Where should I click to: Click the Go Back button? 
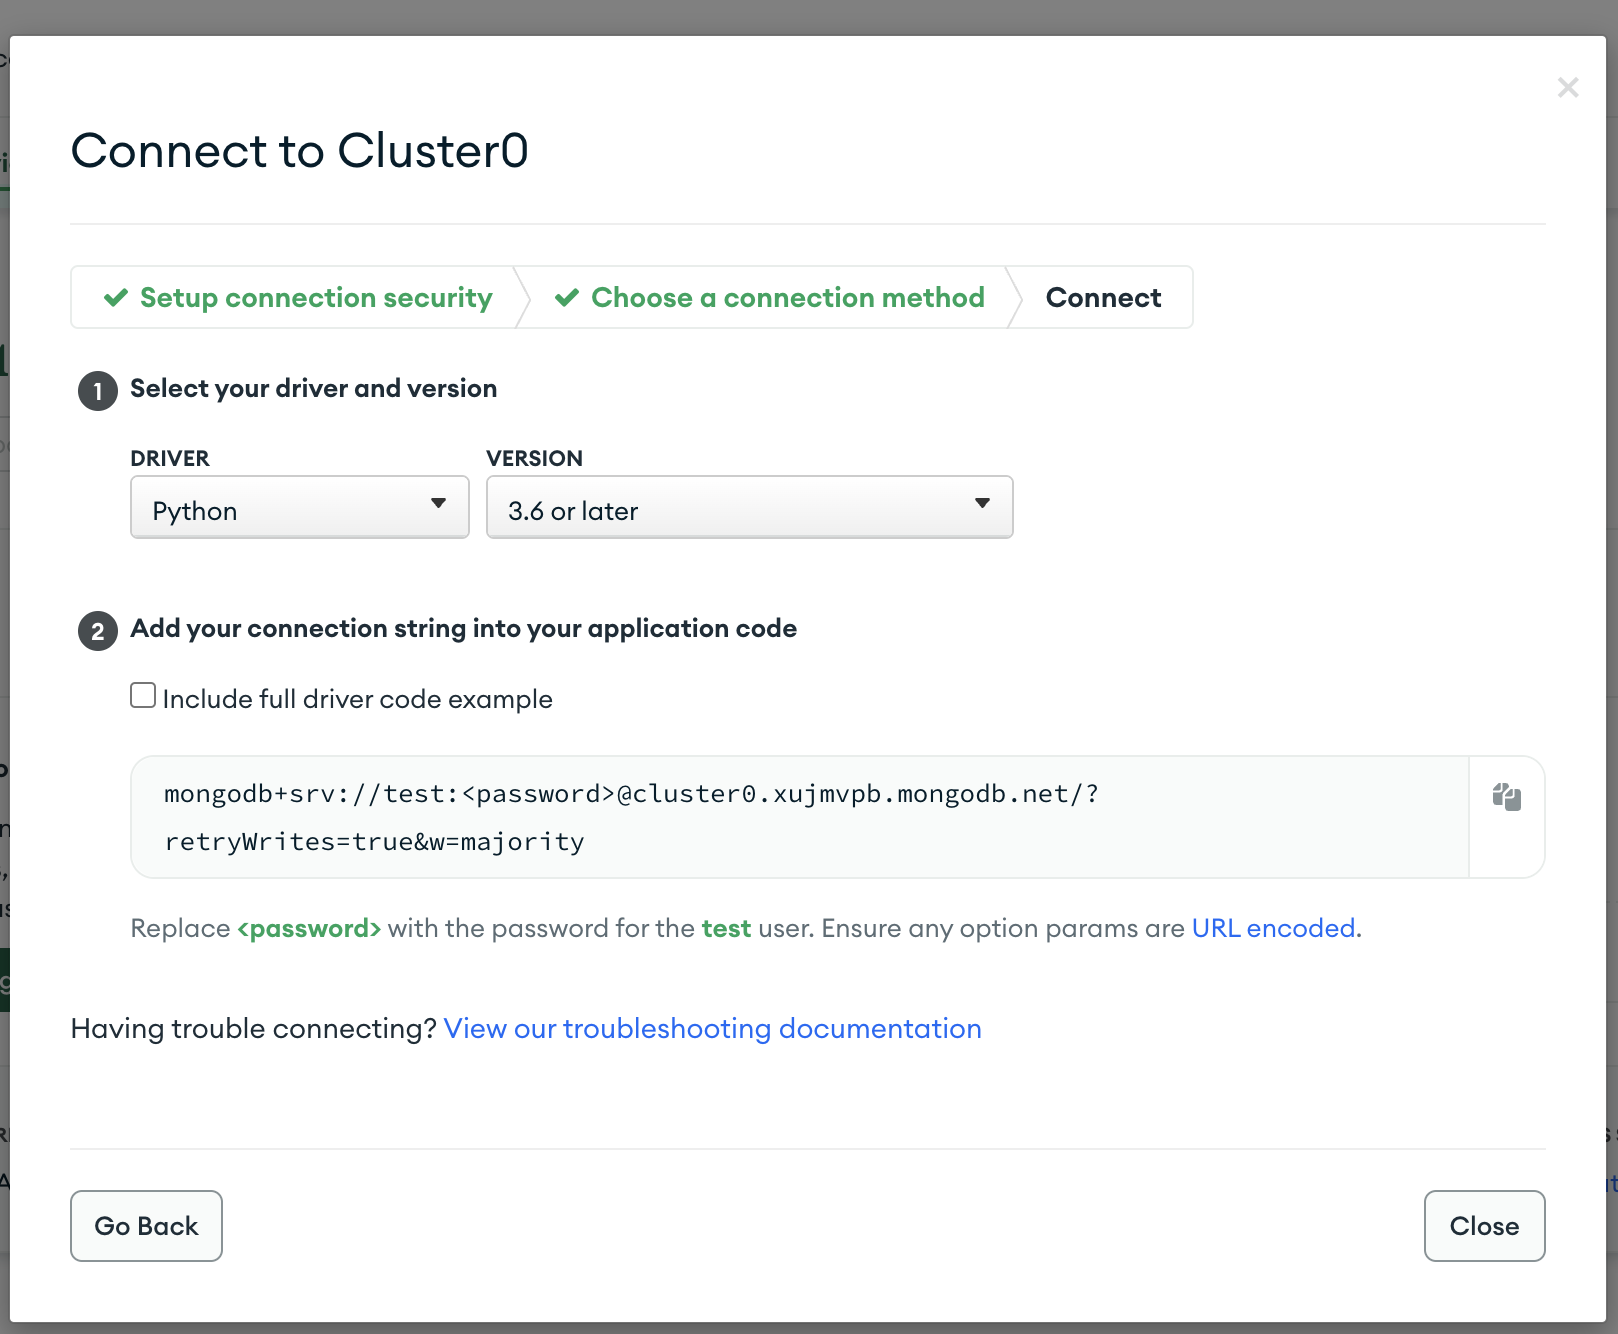click(x=146, y=1226)
